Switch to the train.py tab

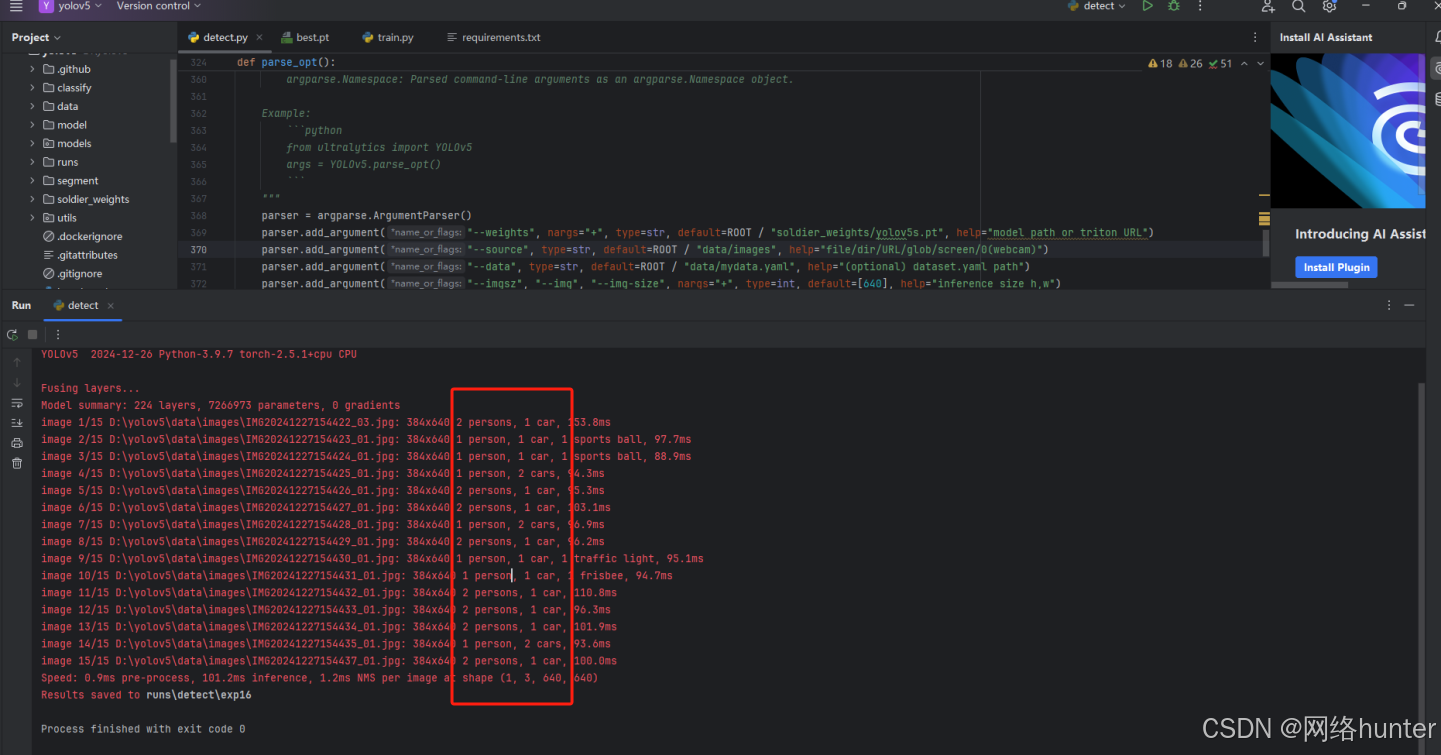[x=388, y=37]
